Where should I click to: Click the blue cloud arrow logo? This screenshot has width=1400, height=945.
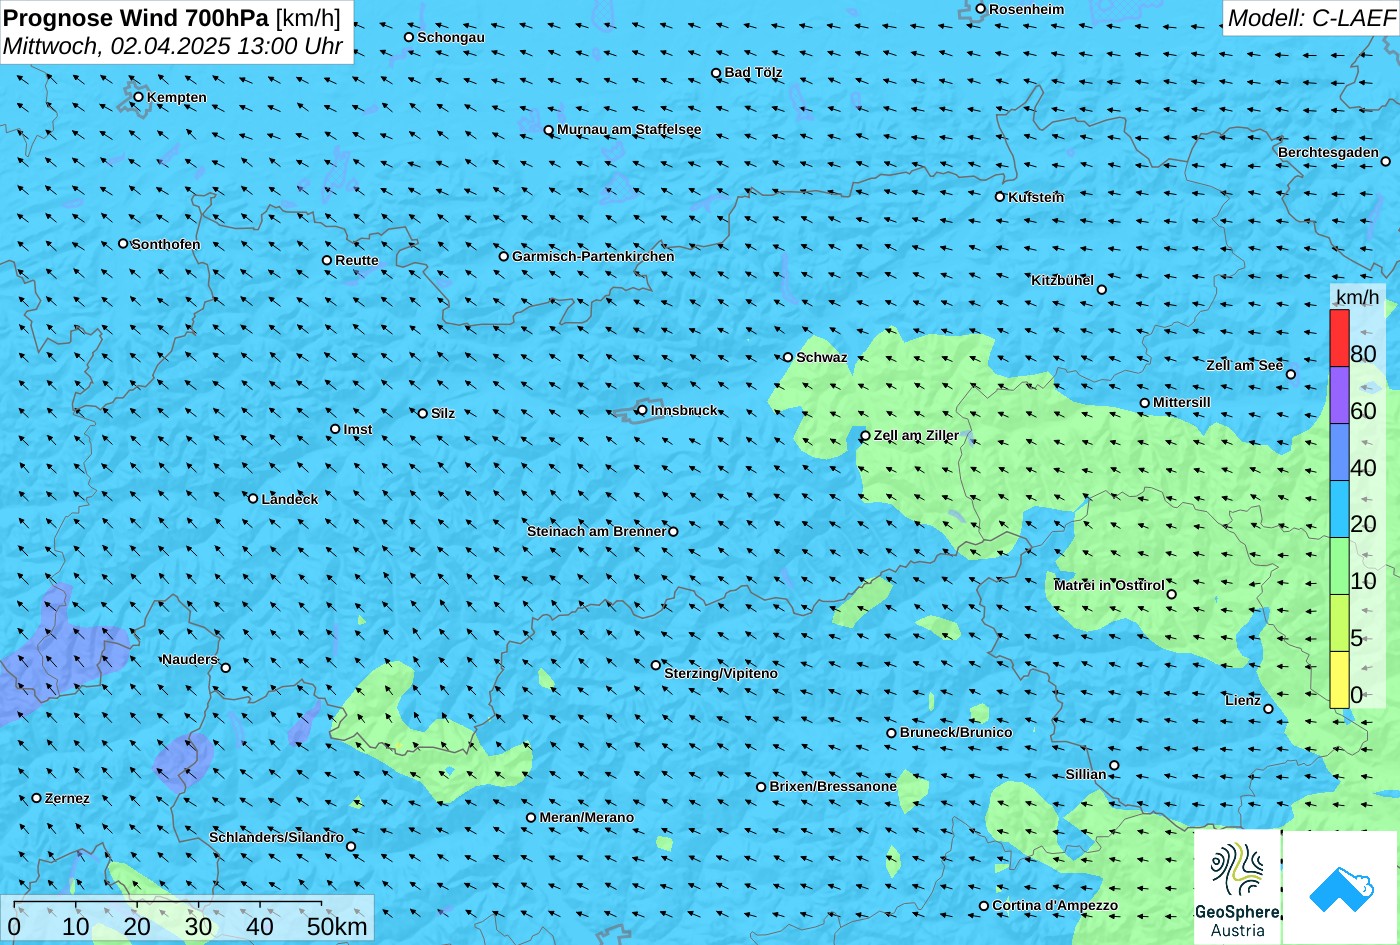click(1340, 887)
